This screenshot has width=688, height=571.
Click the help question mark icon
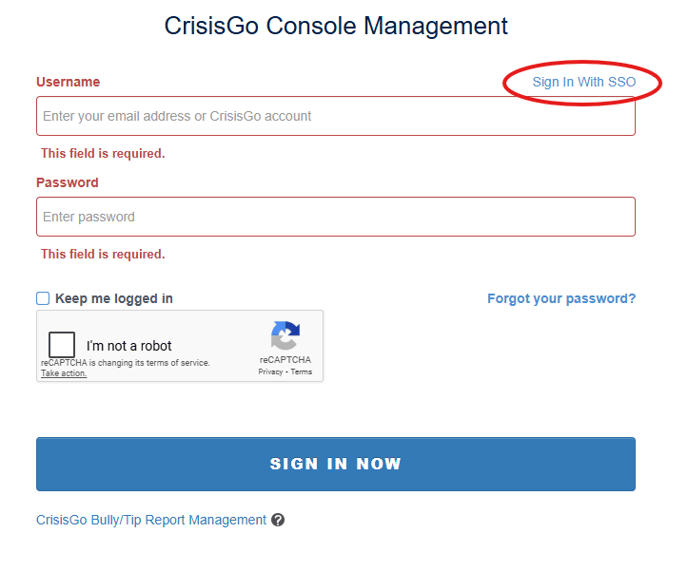pos(278,520)
